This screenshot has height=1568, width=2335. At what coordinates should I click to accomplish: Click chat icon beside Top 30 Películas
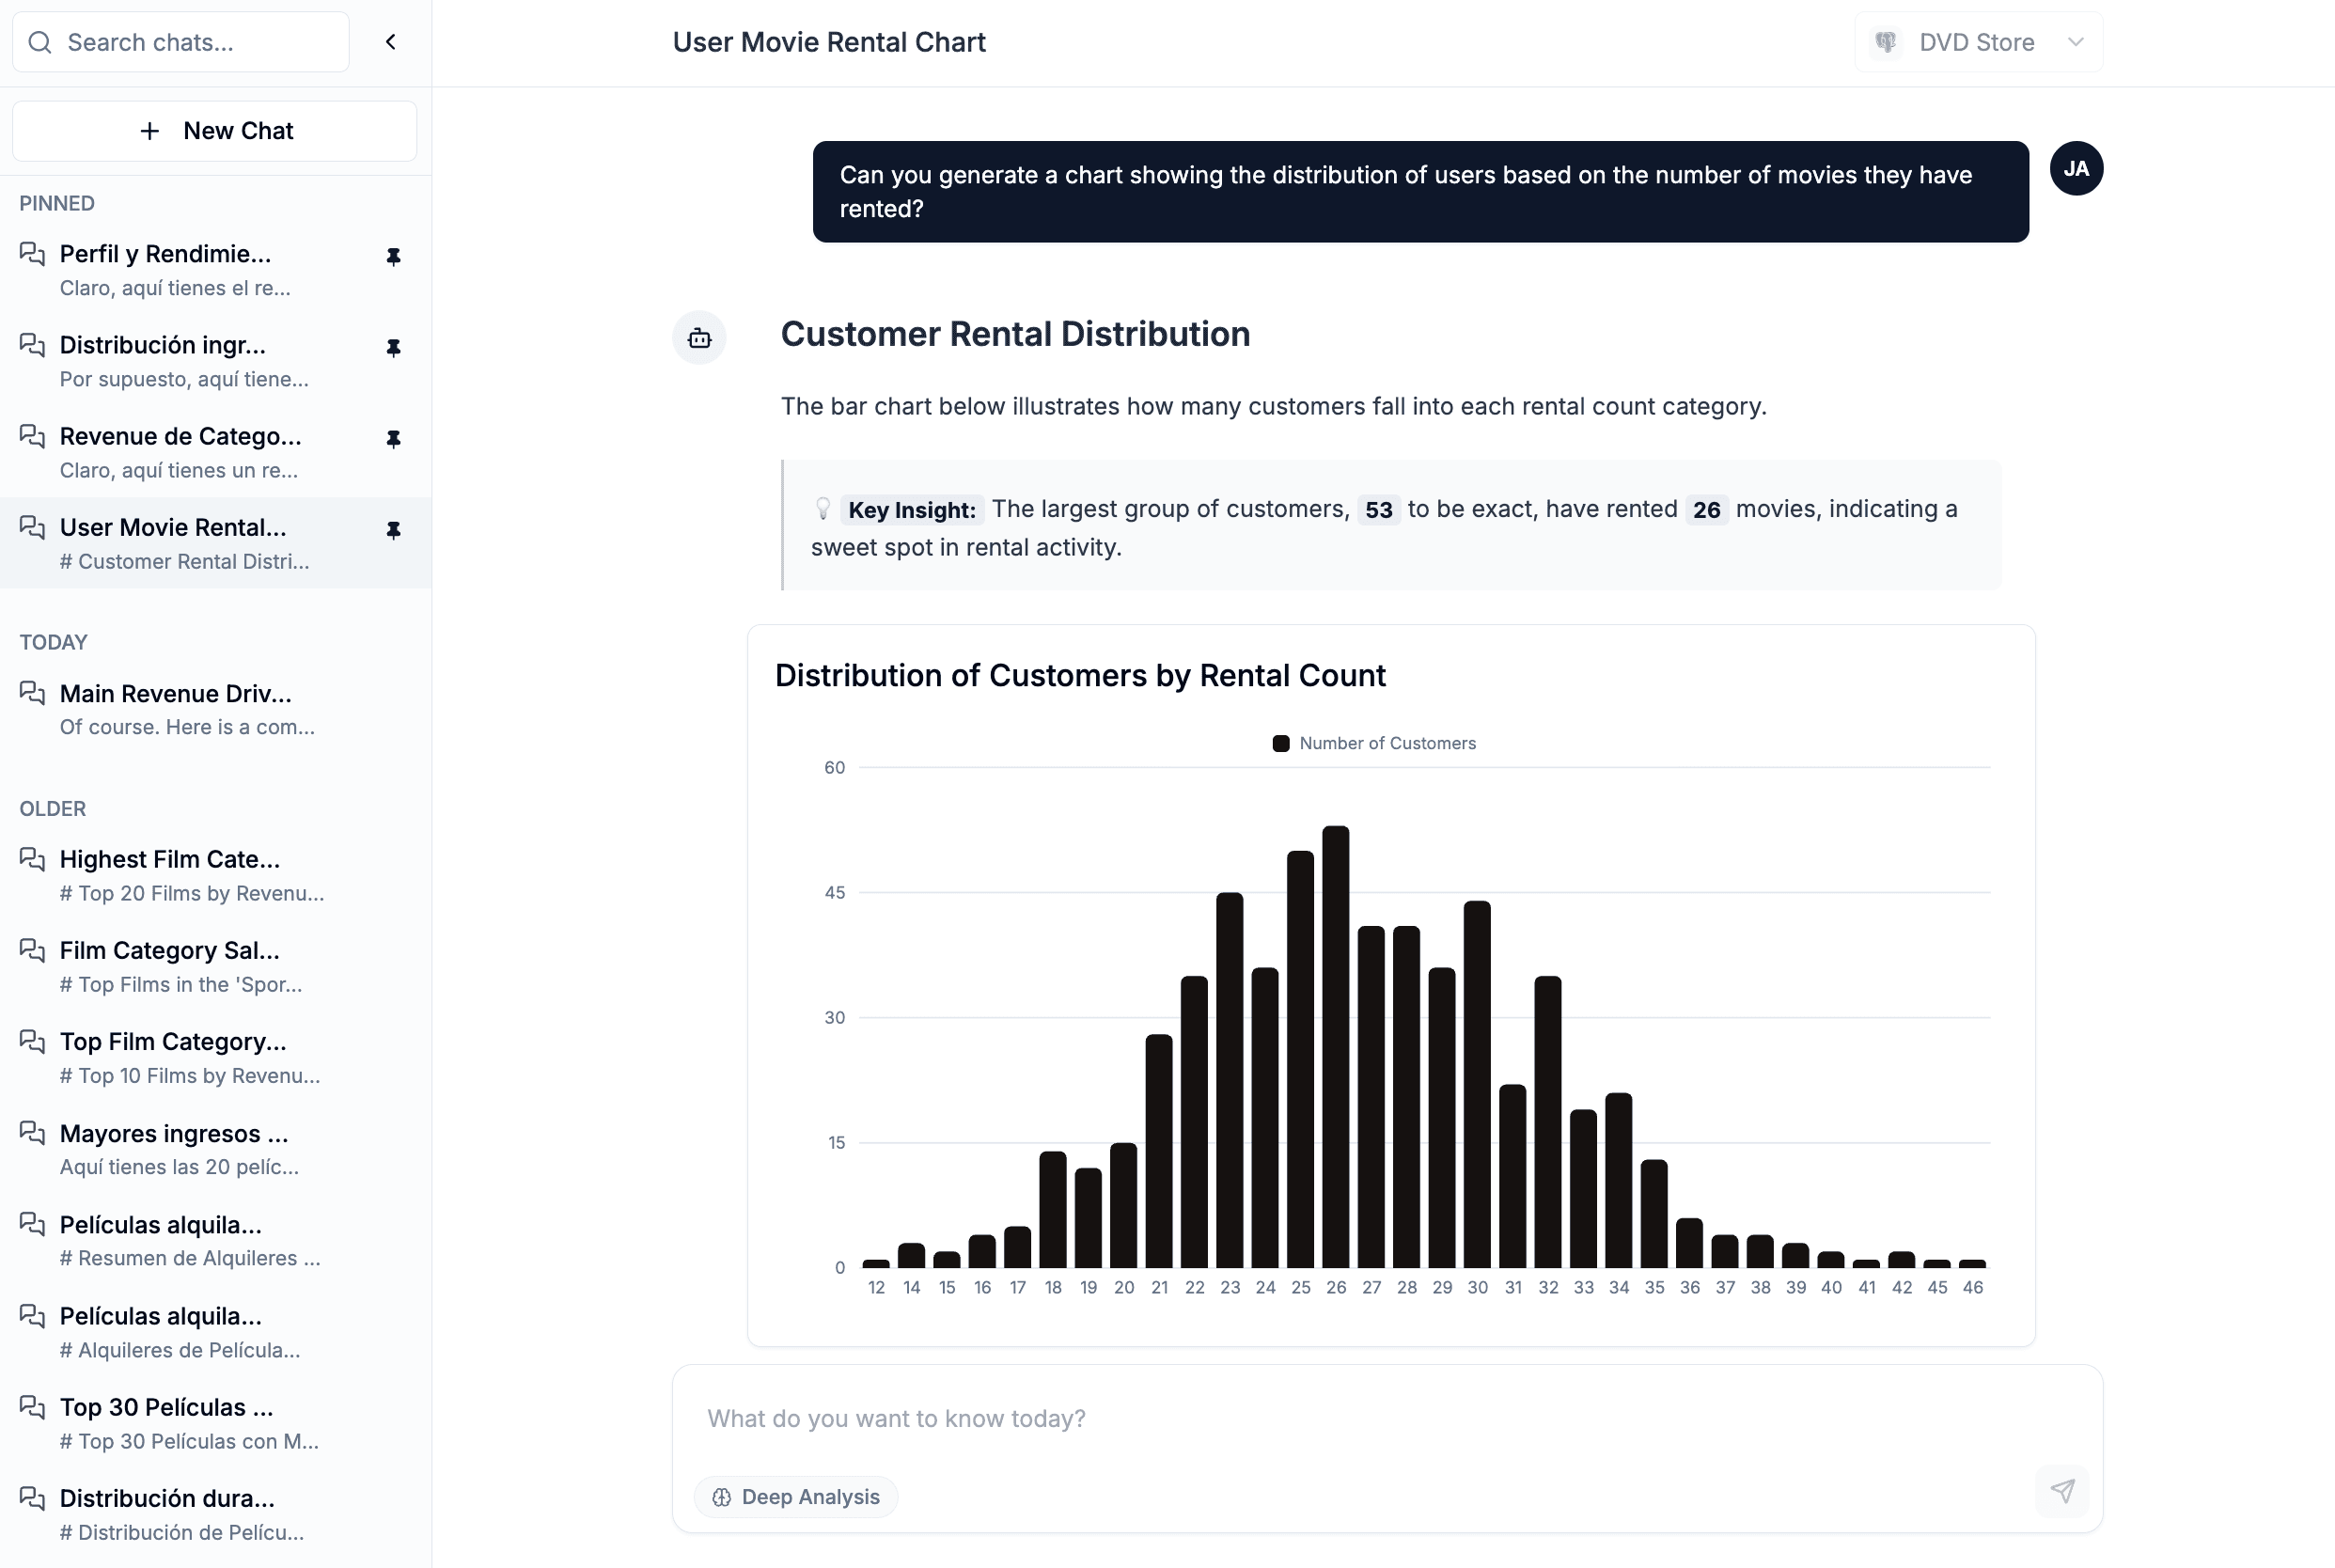(33, 1407)
